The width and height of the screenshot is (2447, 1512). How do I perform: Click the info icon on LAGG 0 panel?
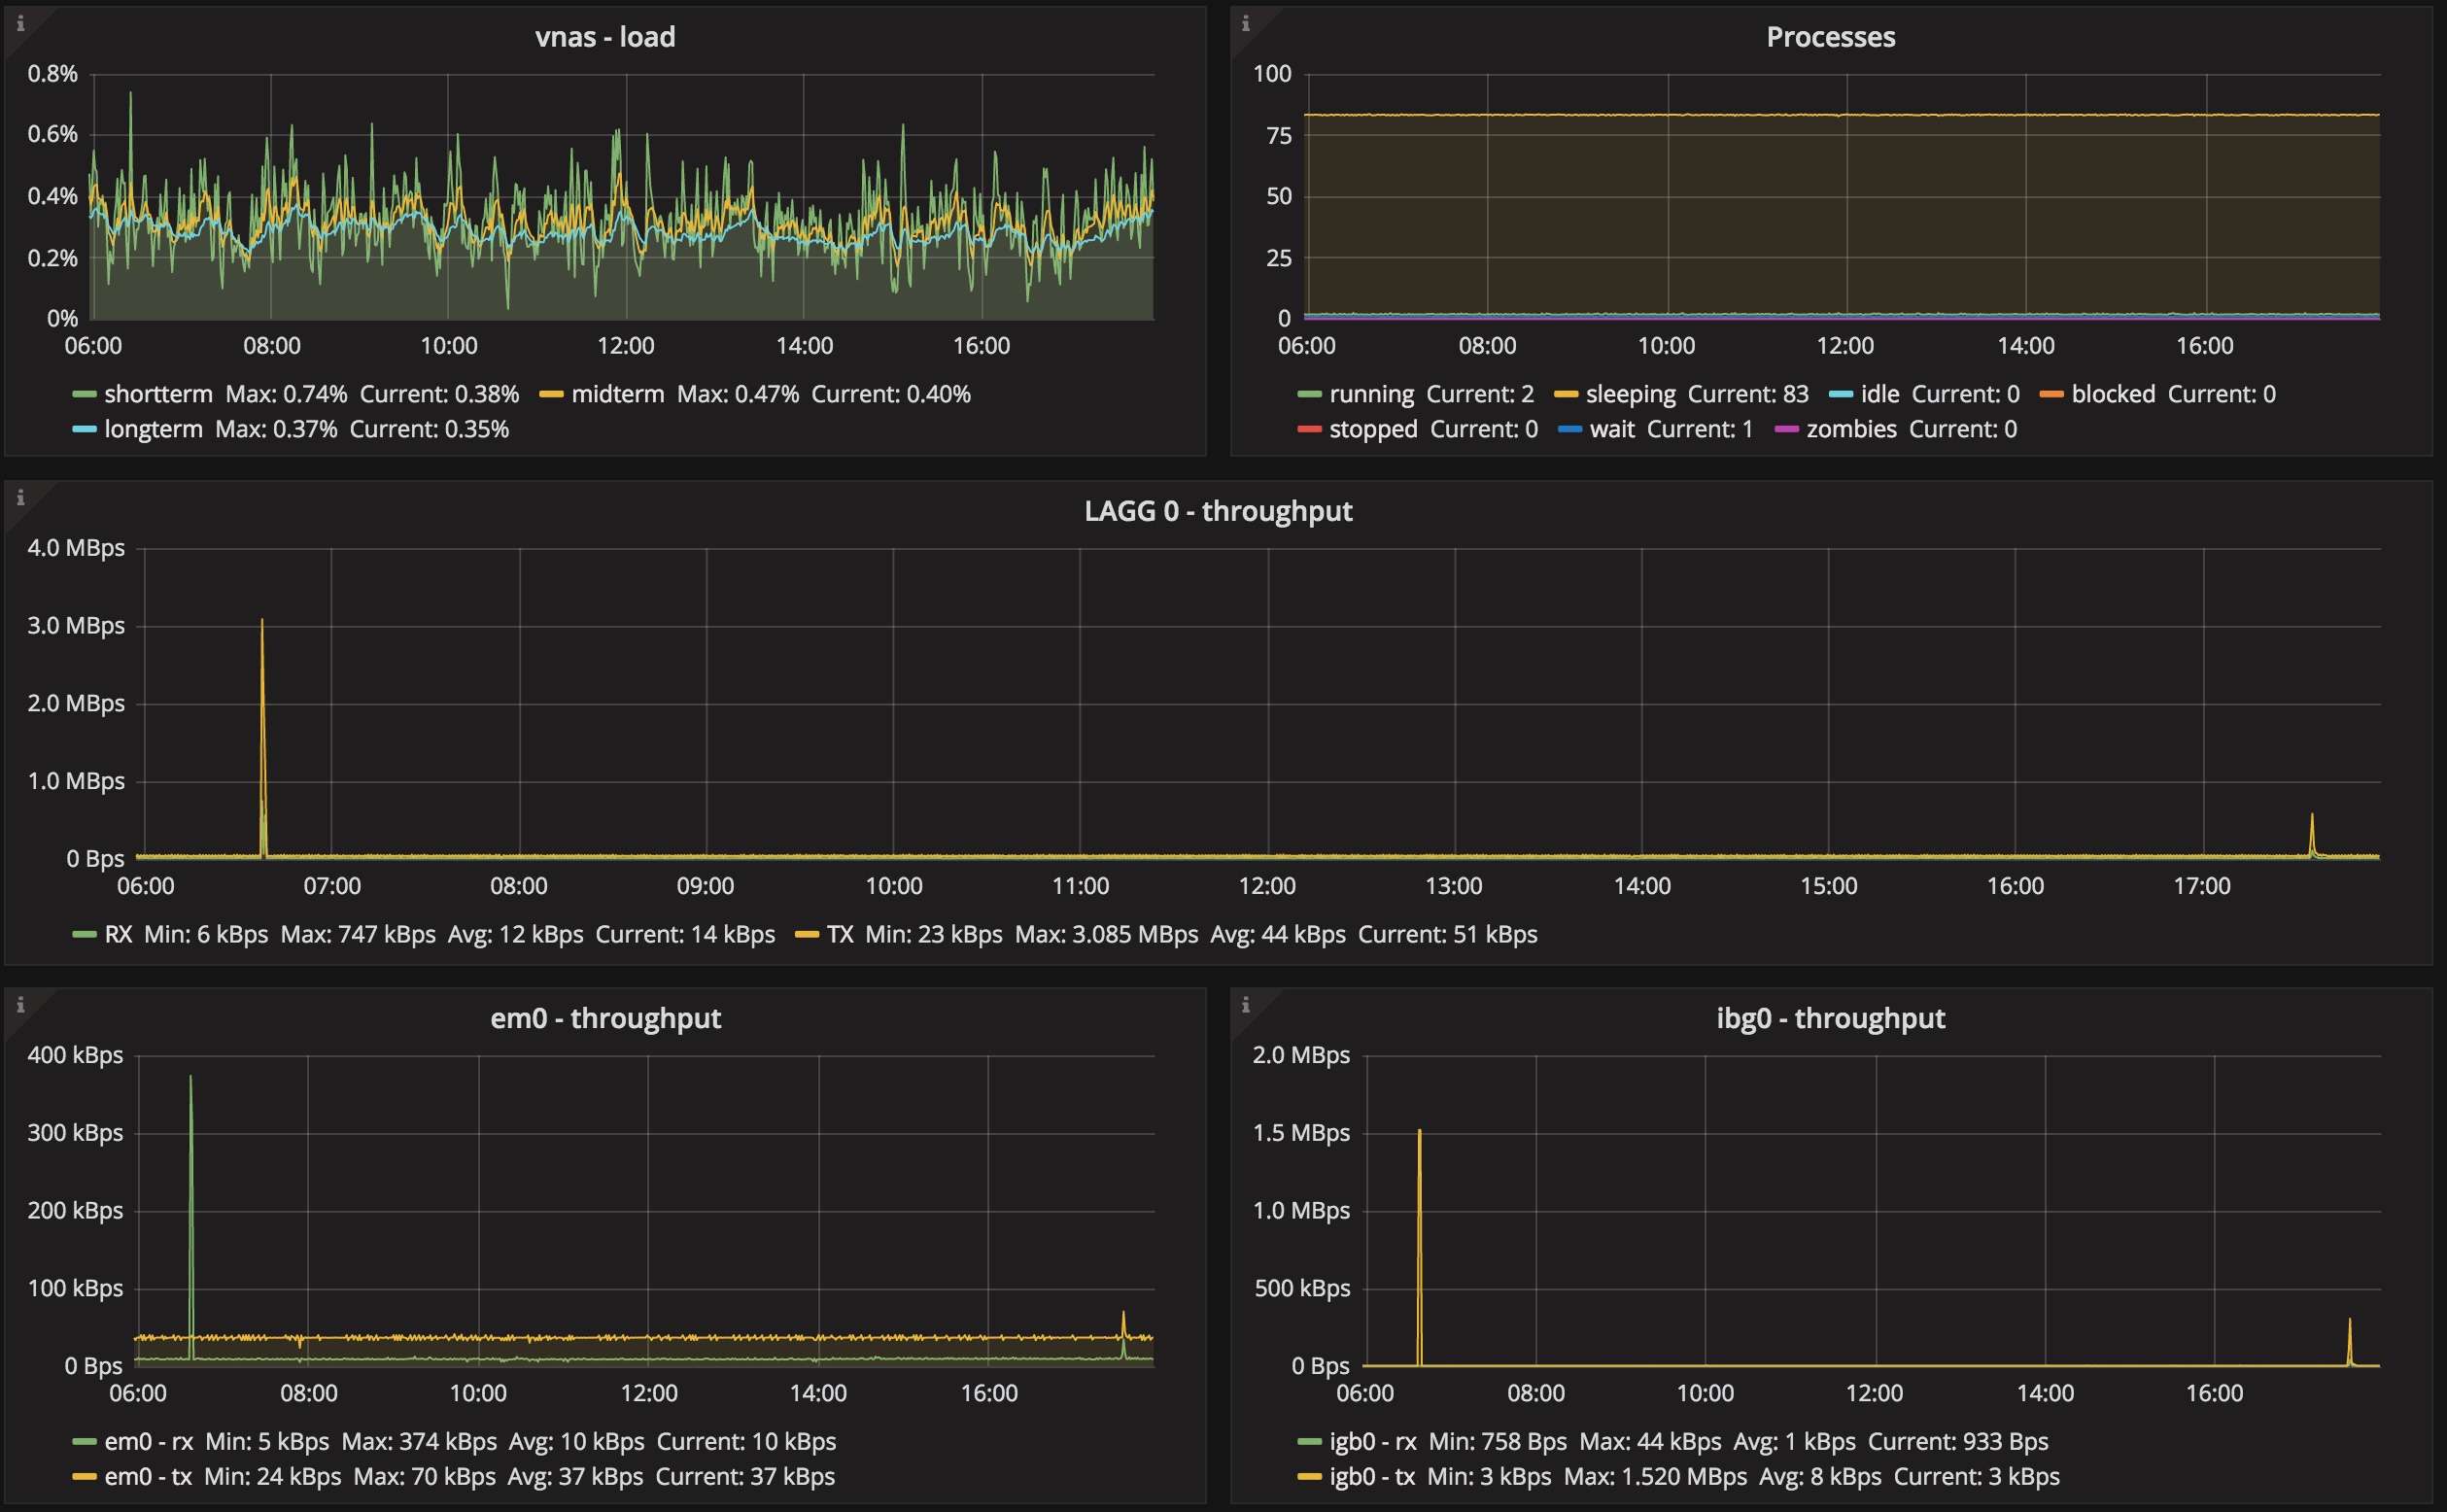point(20,497)
